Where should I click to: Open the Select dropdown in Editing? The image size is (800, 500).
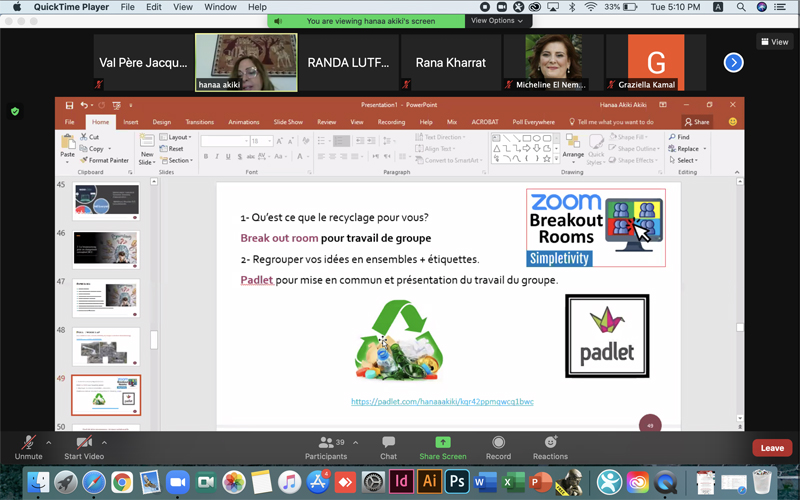pos(684,160)
